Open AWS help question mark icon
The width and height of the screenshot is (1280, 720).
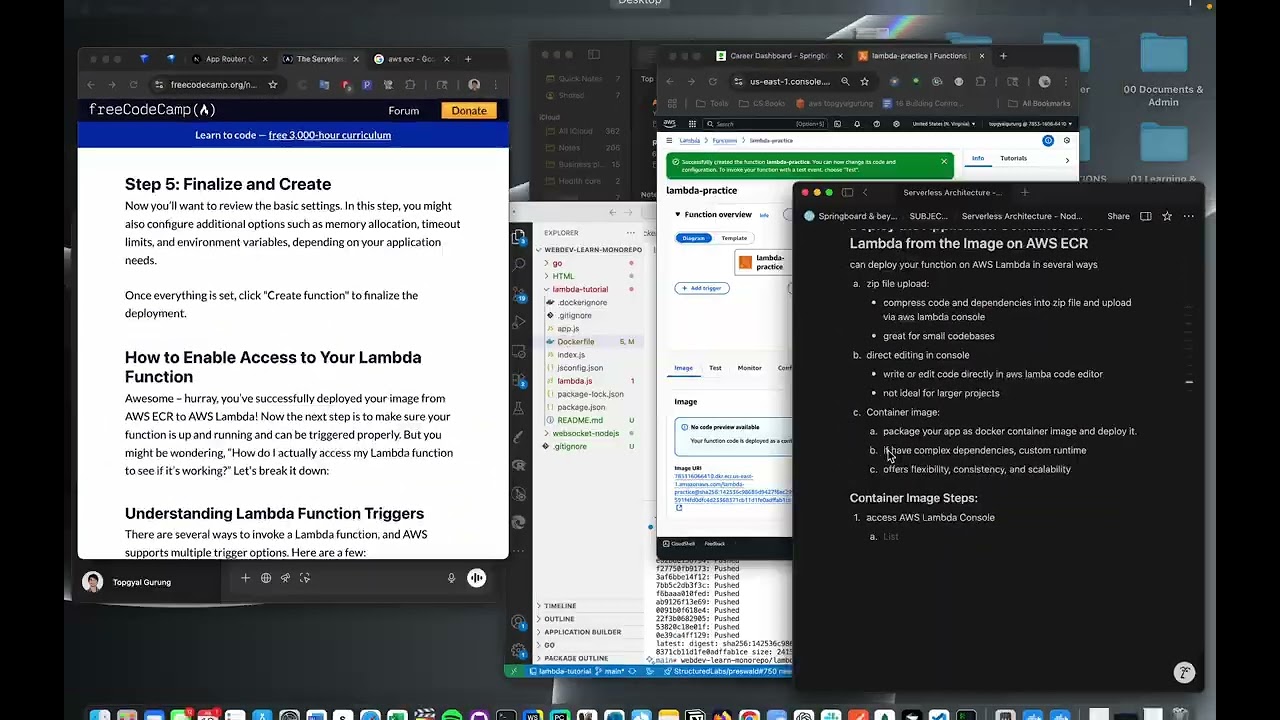[876, 124]
